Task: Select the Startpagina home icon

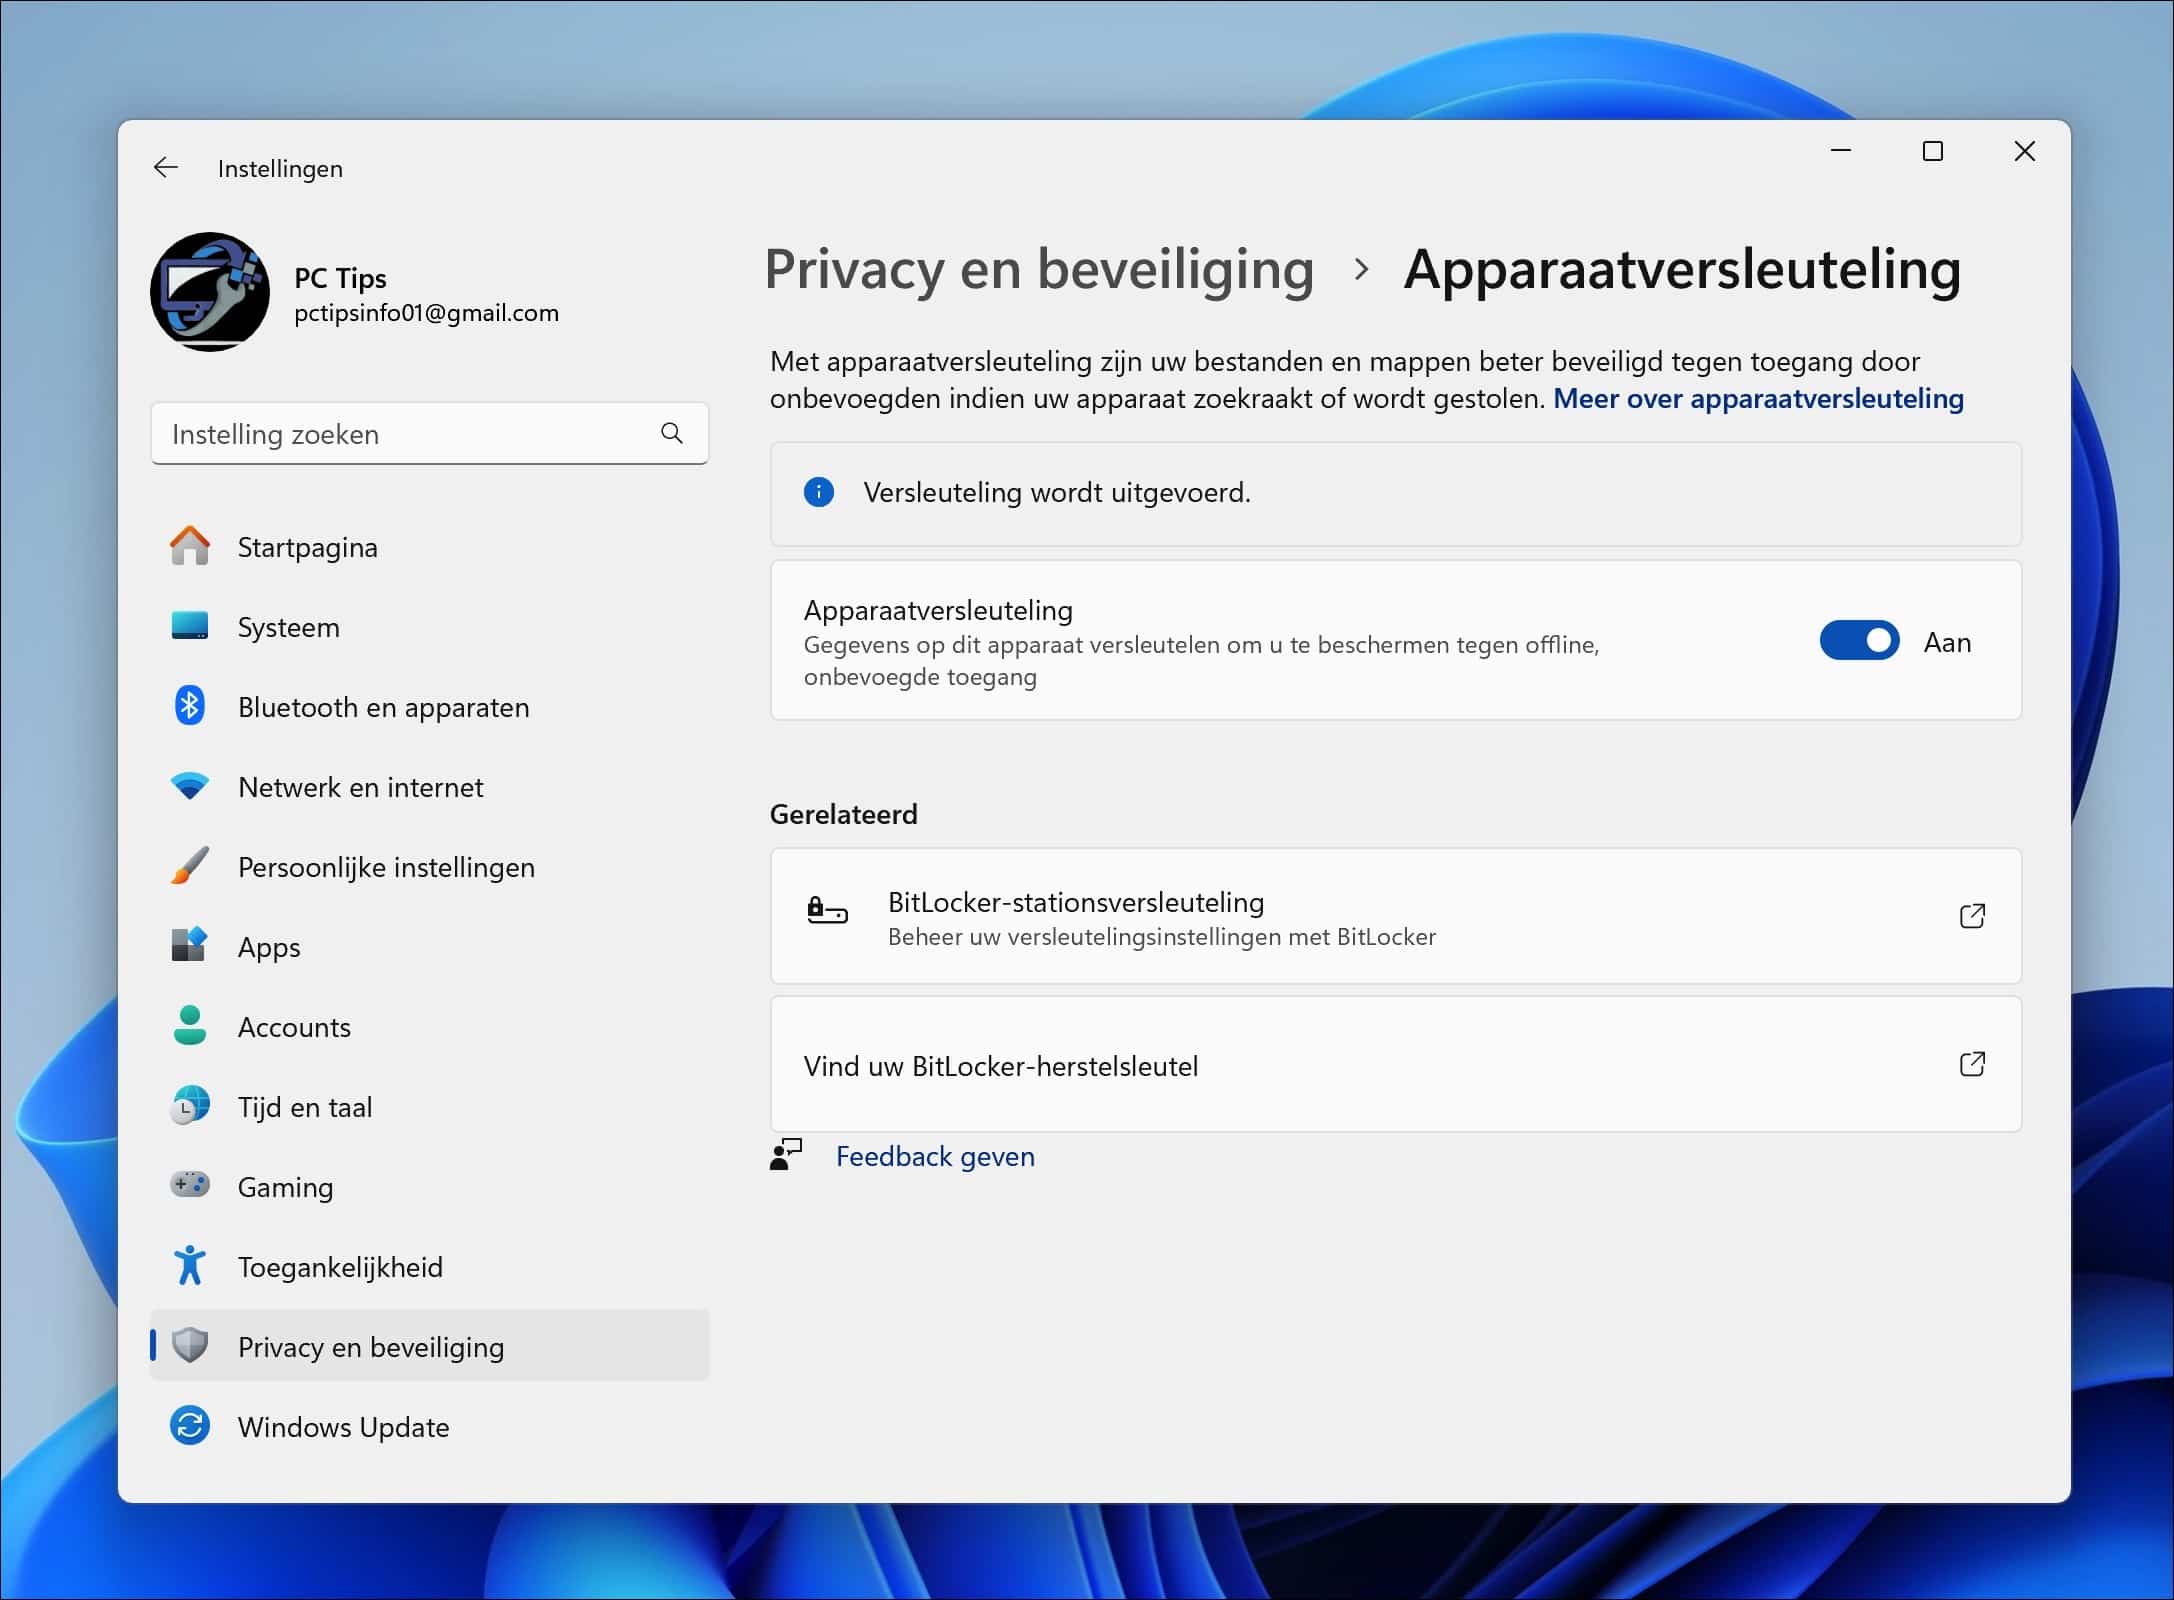Action: [x=189, y=547]
